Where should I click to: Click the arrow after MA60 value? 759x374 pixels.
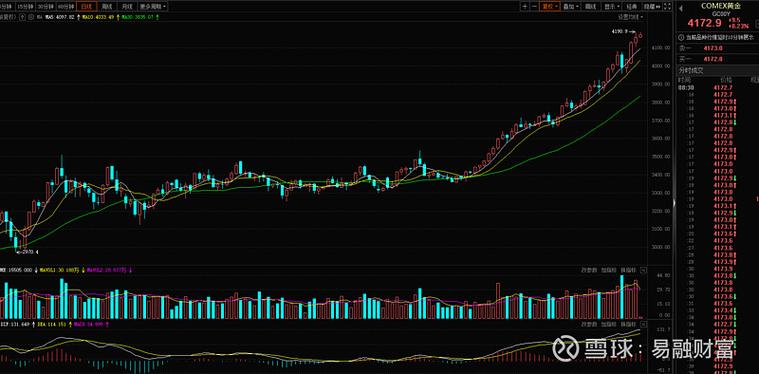[x=157, y=17]
